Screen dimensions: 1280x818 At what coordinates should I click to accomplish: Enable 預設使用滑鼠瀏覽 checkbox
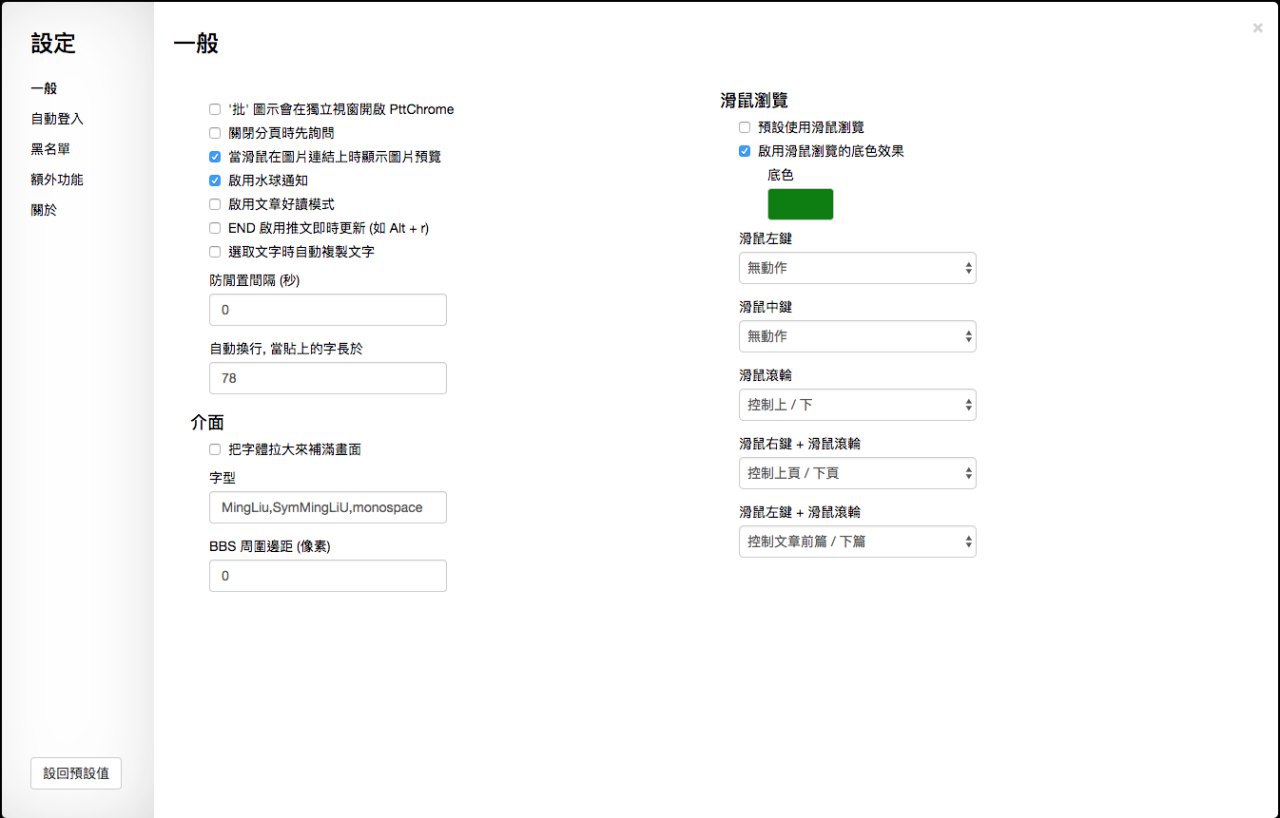tap(744, 127)
